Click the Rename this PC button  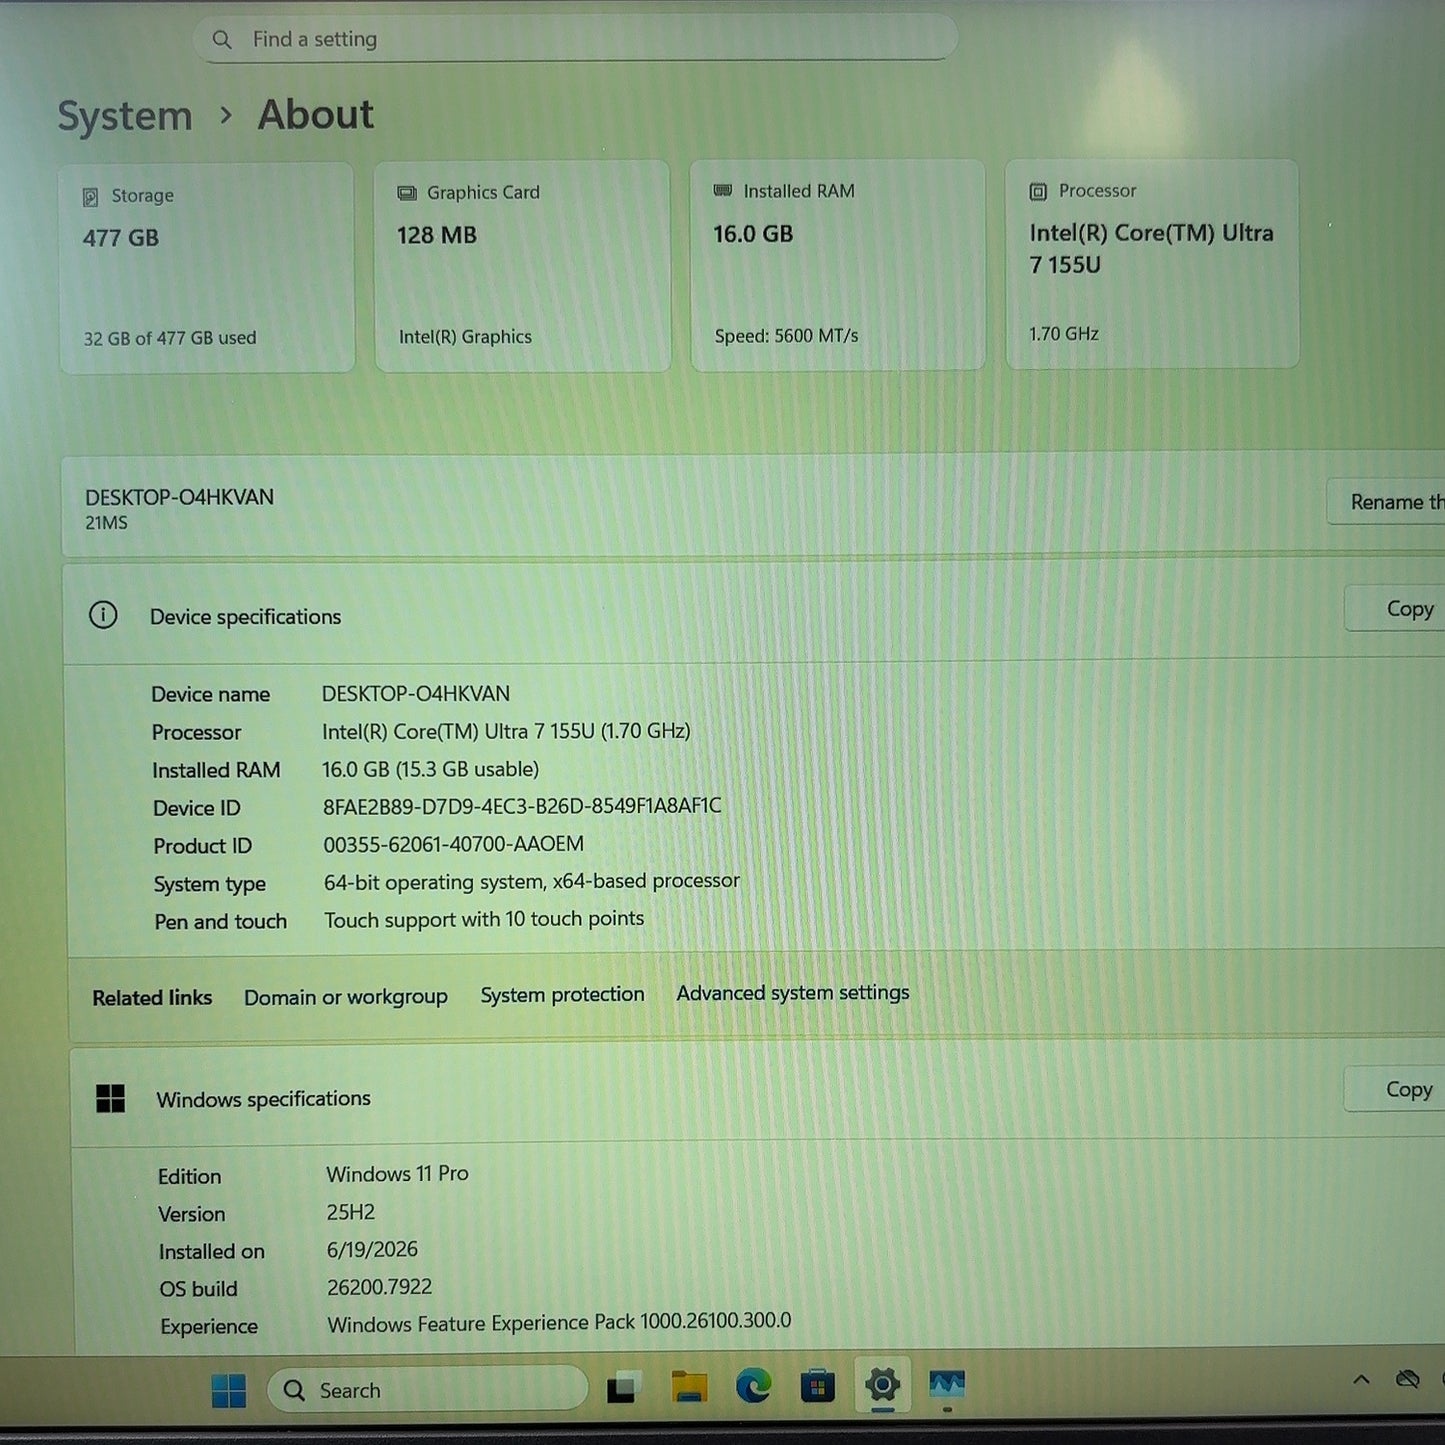point(1387,501)
